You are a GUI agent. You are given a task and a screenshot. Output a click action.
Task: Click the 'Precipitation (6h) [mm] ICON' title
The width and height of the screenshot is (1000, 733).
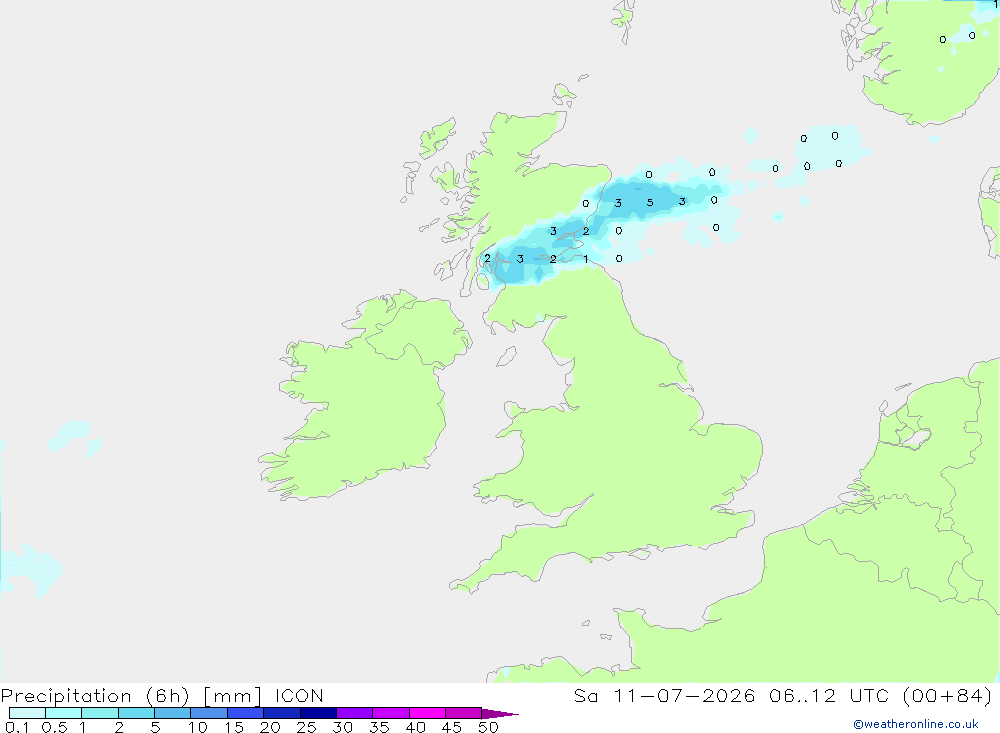[162, 696]
